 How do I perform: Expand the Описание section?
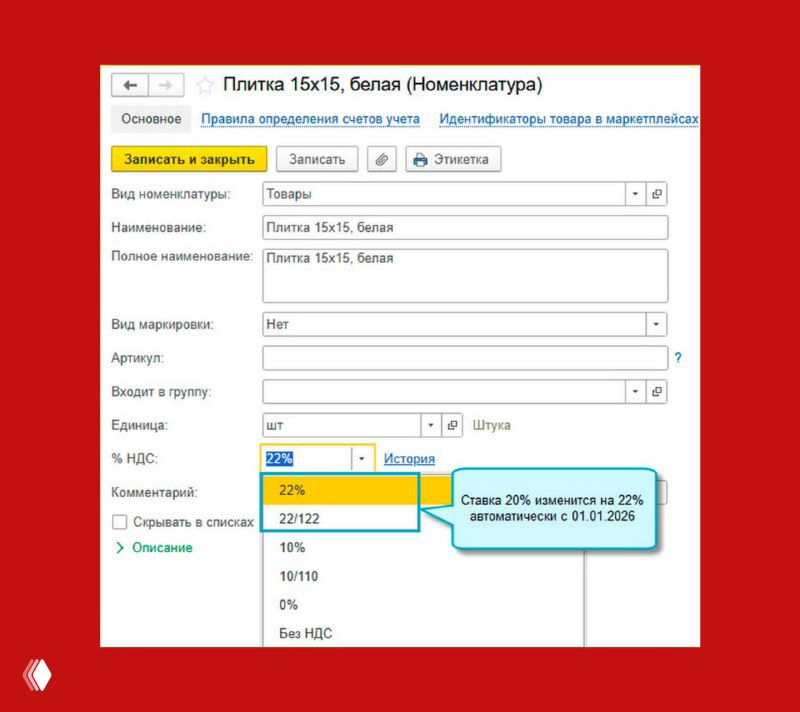[154, 548]
